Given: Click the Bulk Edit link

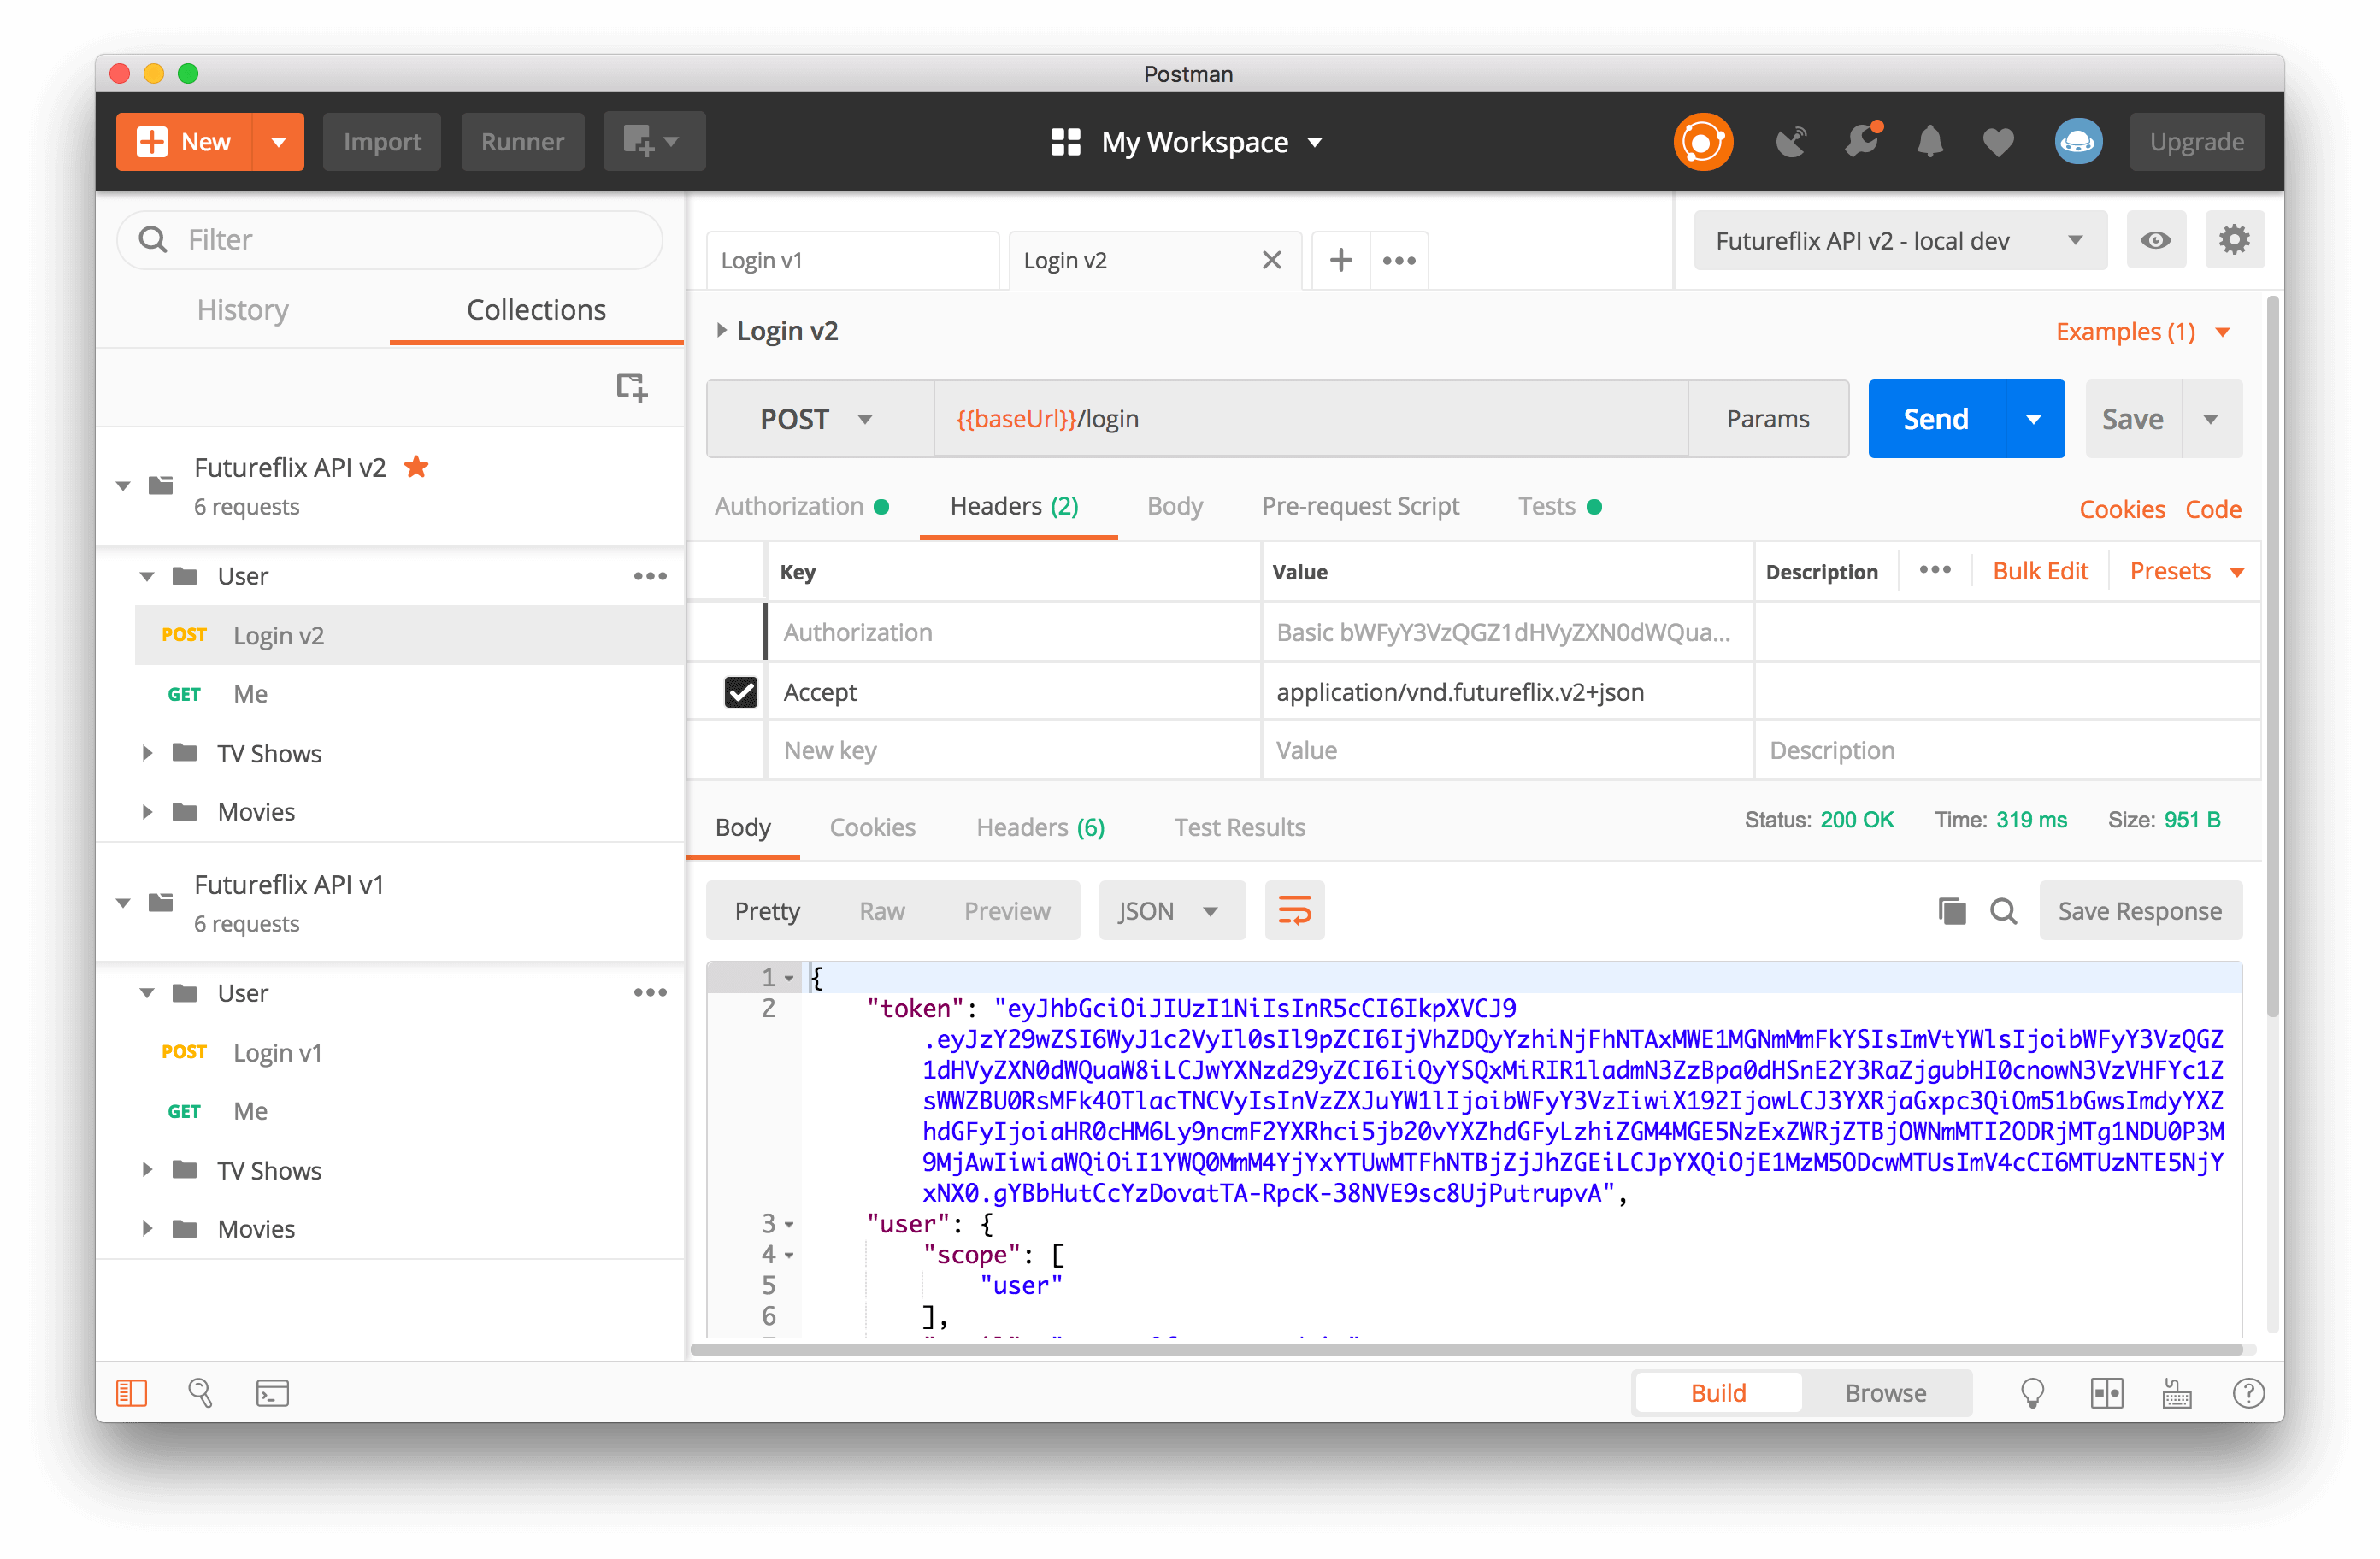Looking at the screenshot, I should (2039, 571).
